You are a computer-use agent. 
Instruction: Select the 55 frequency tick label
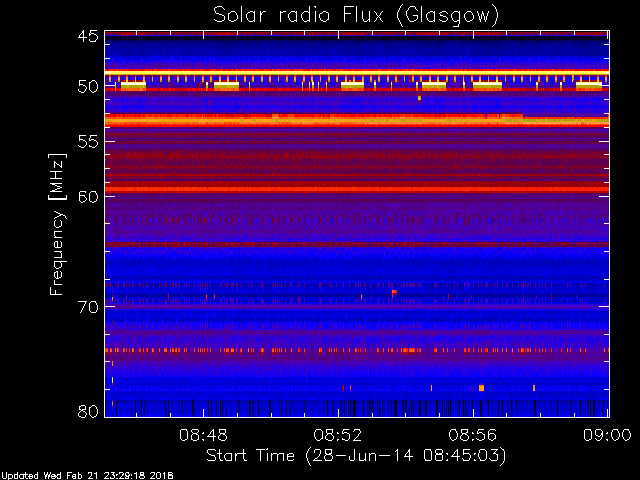coord(88,142)
